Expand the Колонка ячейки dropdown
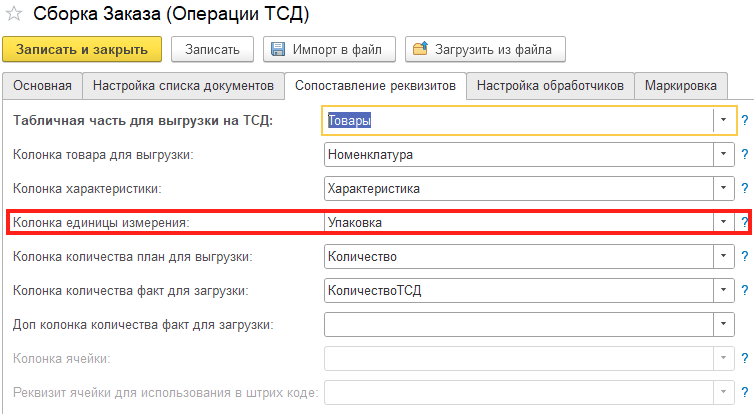The width and height of the screenshot is (754, 414). 723,358
